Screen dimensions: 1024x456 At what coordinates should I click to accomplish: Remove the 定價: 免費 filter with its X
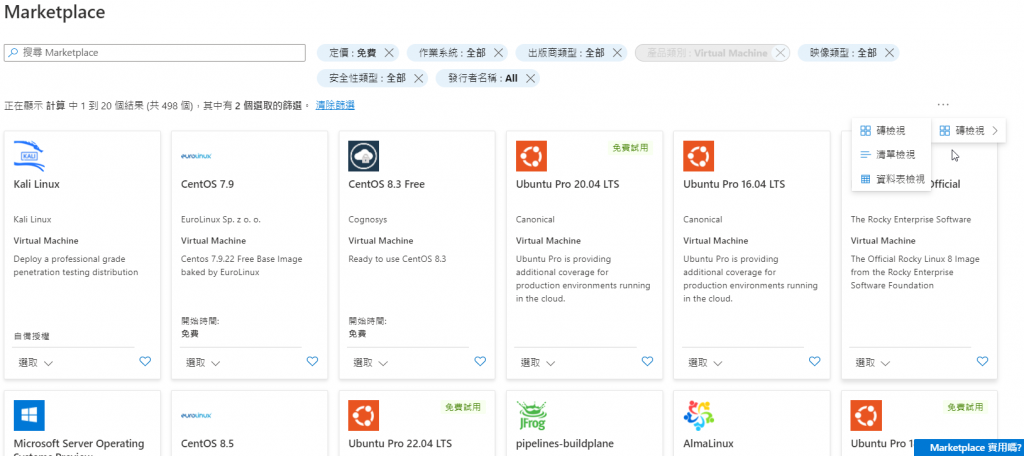coord(389,53)
